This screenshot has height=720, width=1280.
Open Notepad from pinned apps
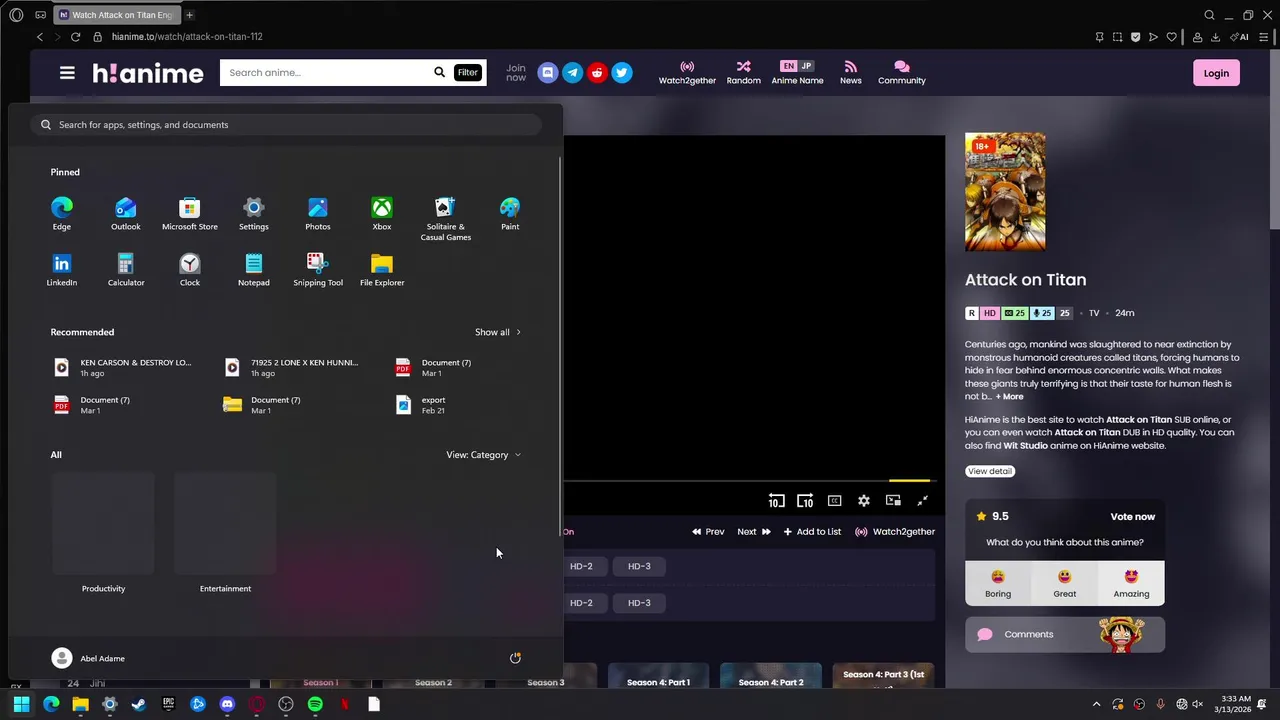point(254,269)
